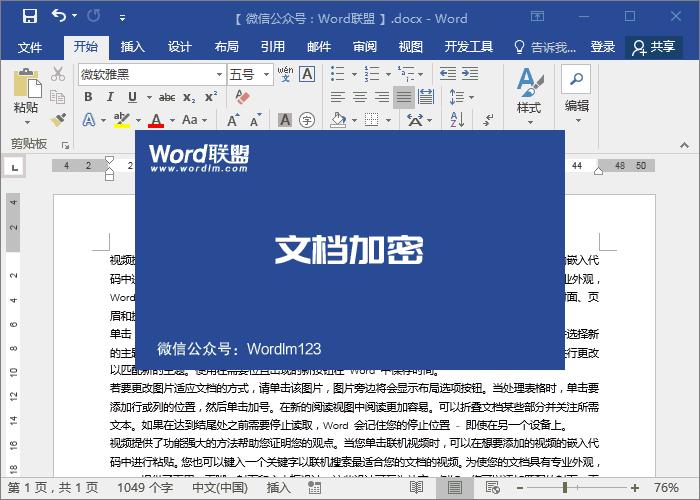Open the 微软雅黑 font name dropdown
The height and width of the screenshot is (500, 700).
click(x=219, y=75)
